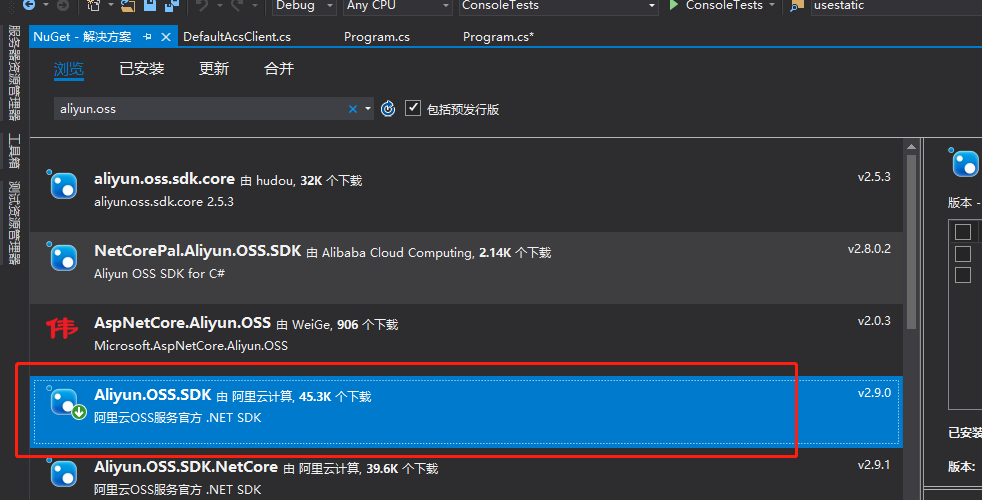
Task: Click the New Project toolbar icon
Action: click(93, 5)
